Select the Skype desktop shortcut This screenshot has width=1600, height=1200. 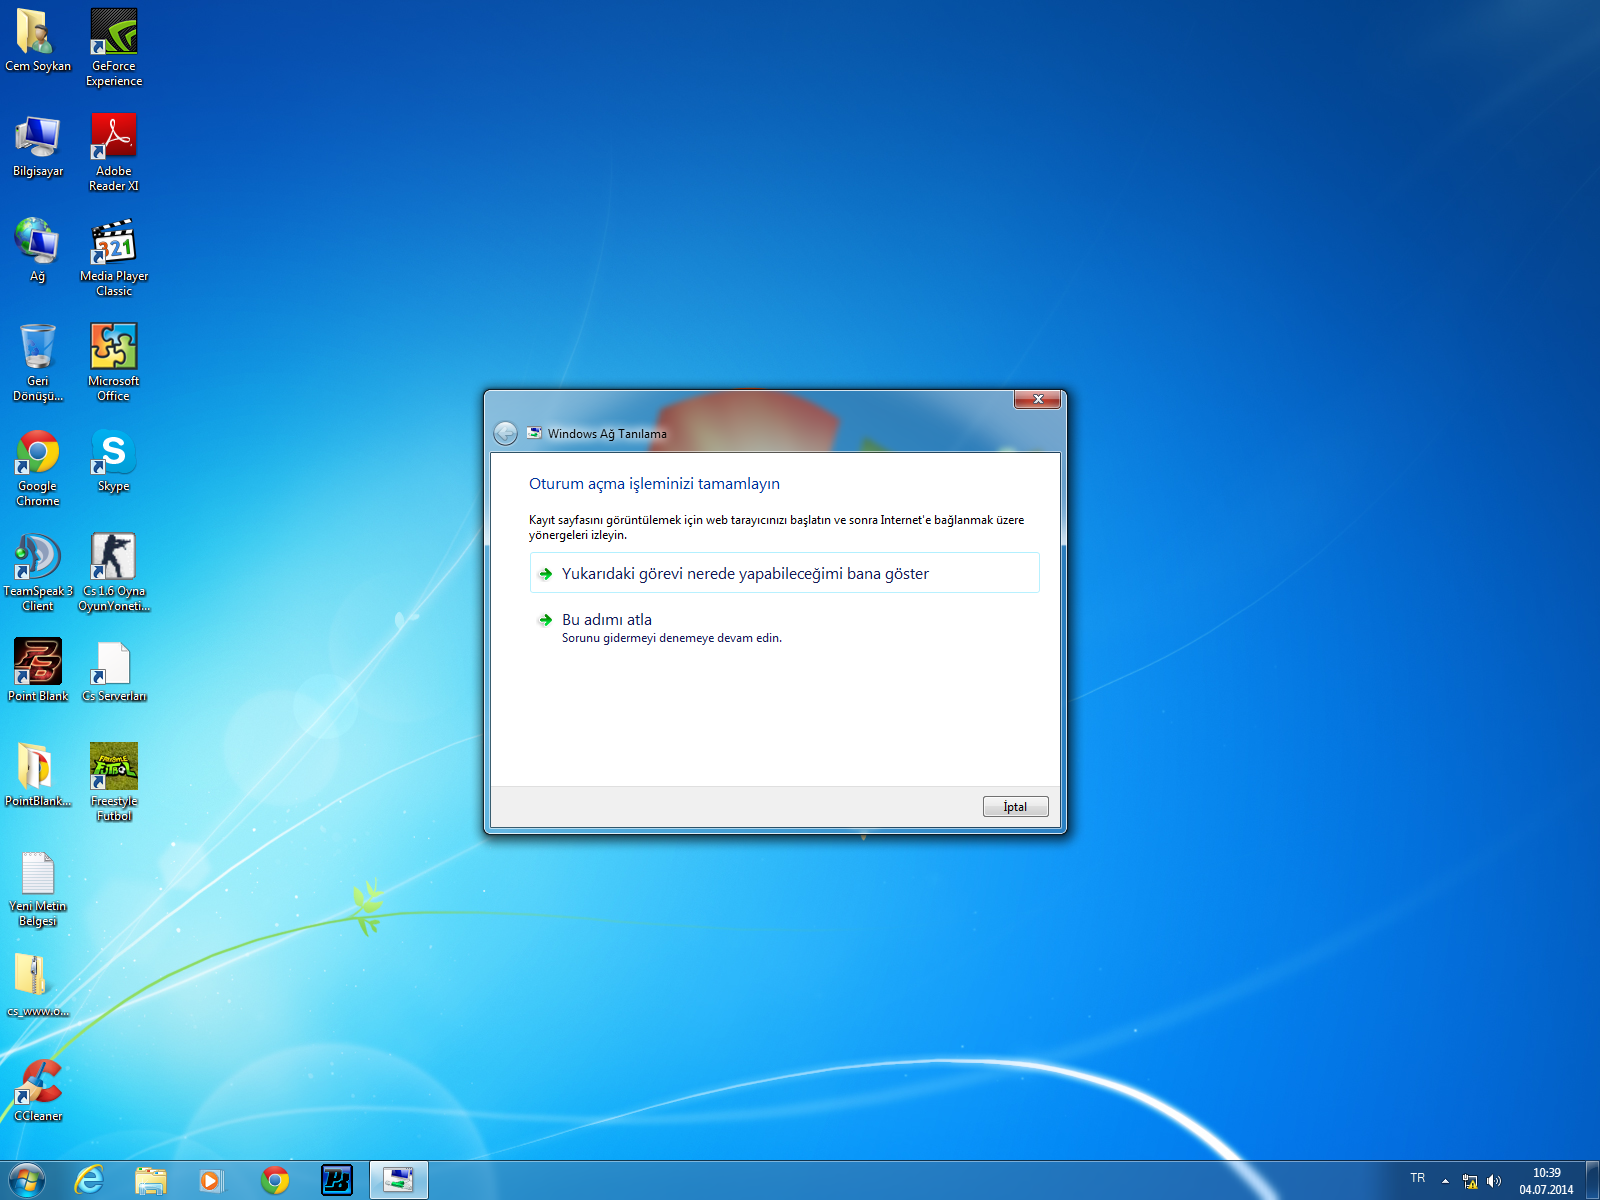(114, 453)
